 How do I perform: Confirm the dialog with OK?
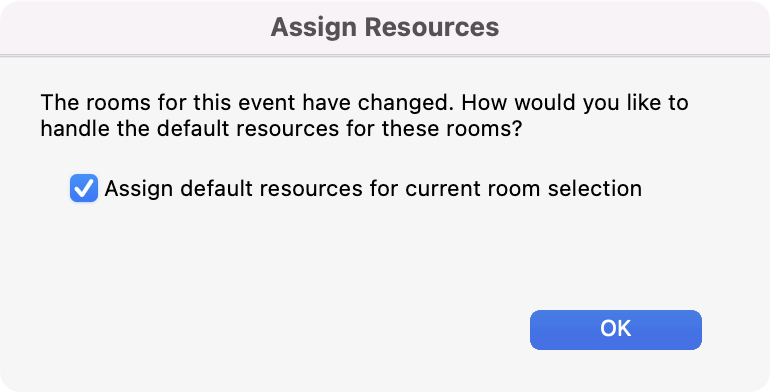pyautogui.click(x=615, y=330)
